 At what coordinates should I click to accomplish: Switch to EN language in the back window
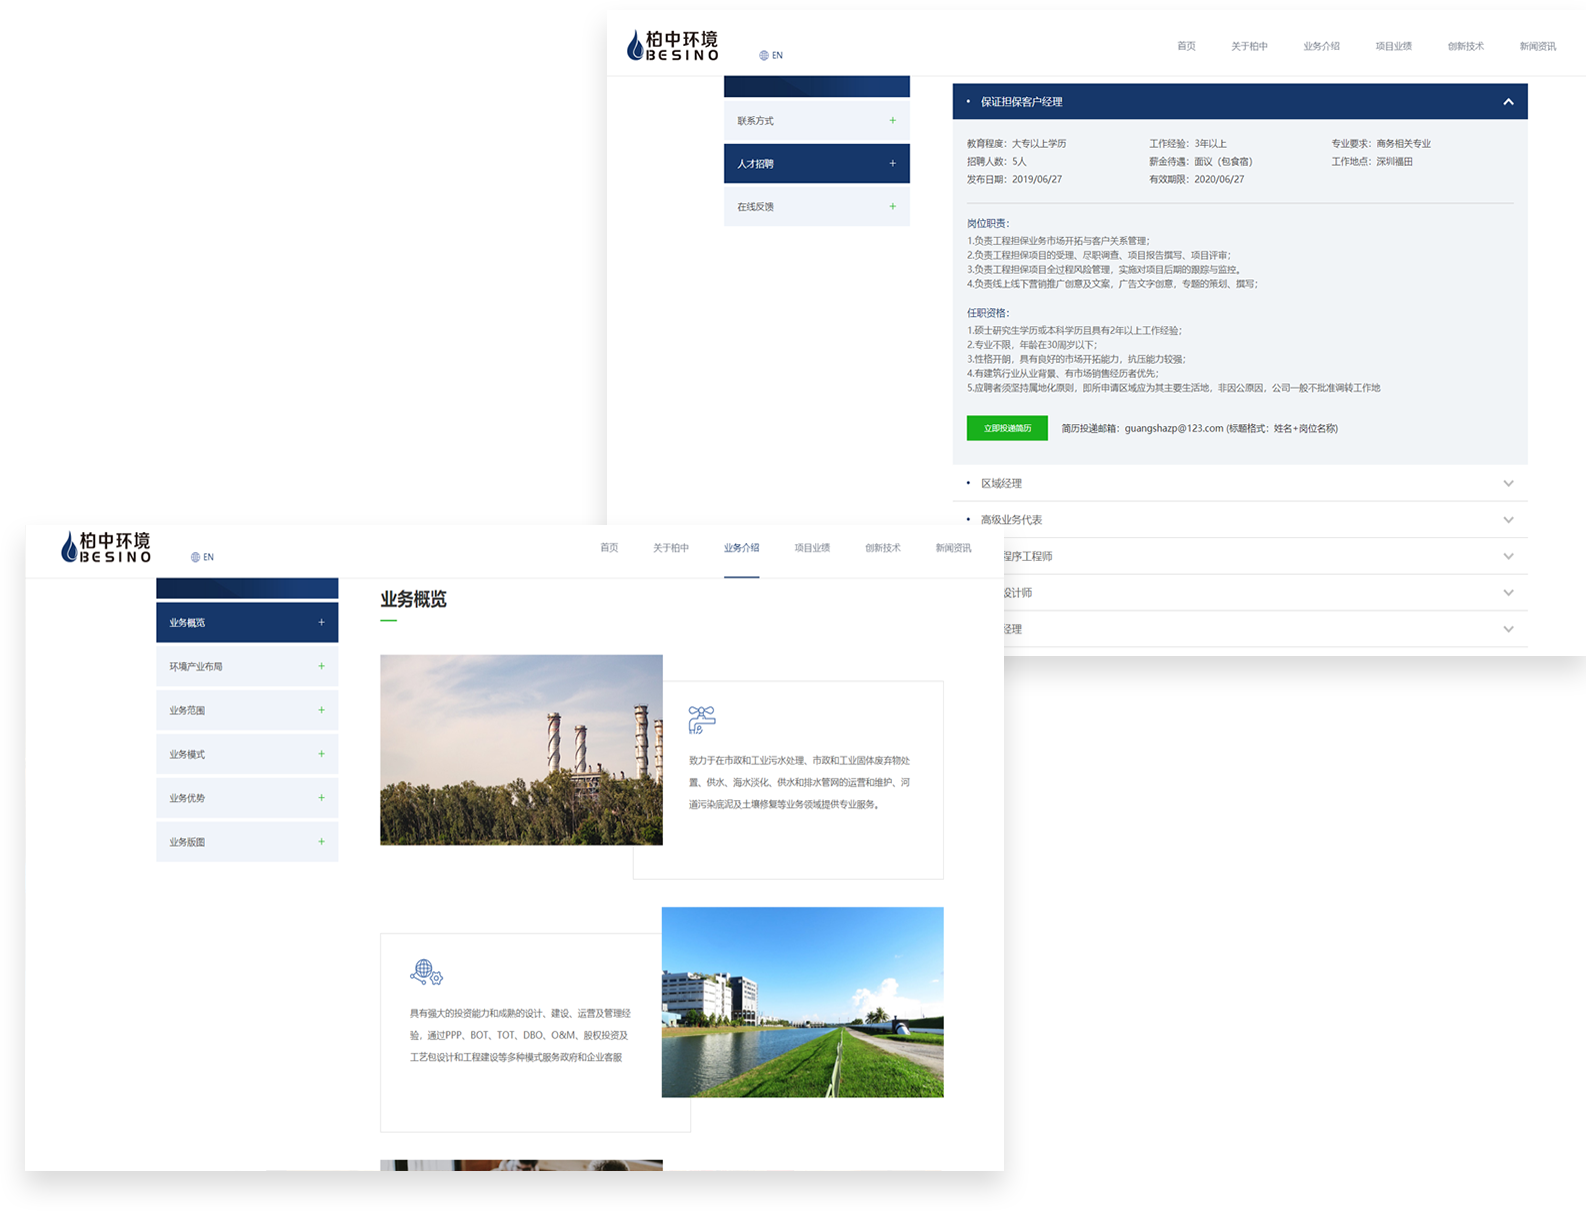click(x=770, y=55)
